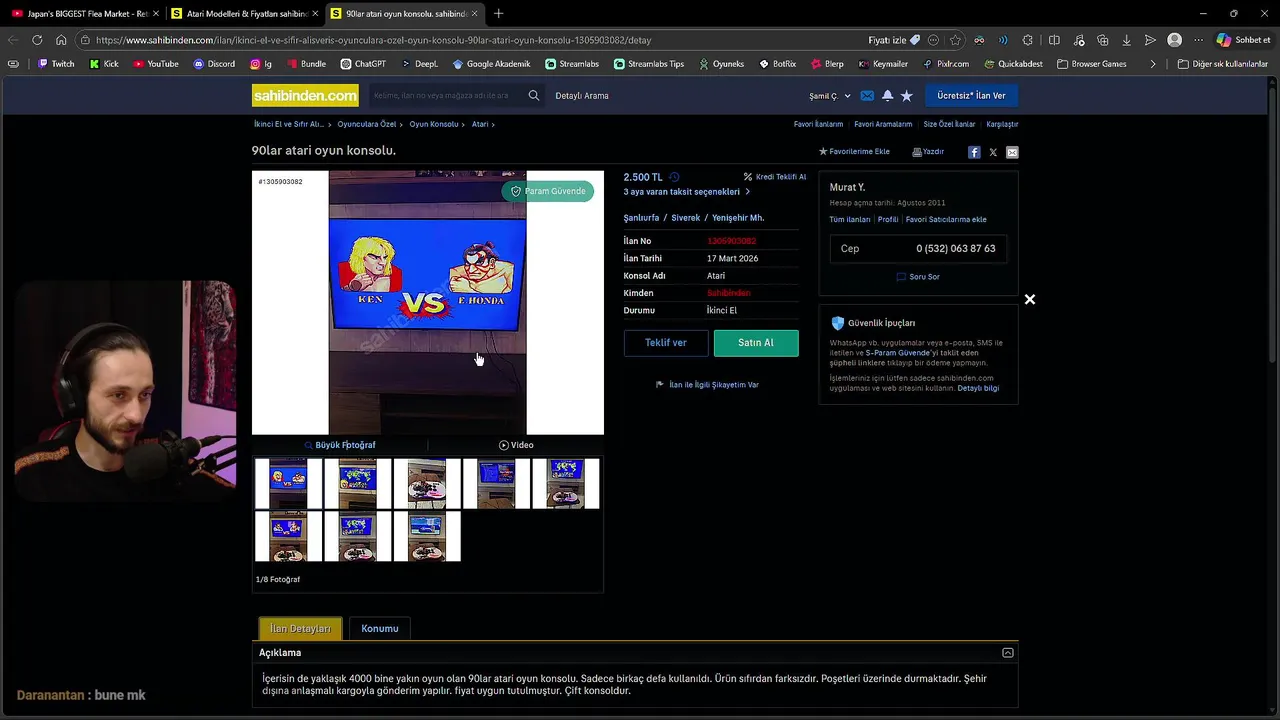Reload the page with the refresh icon
Screen dimensions: 1280x720
37,40
